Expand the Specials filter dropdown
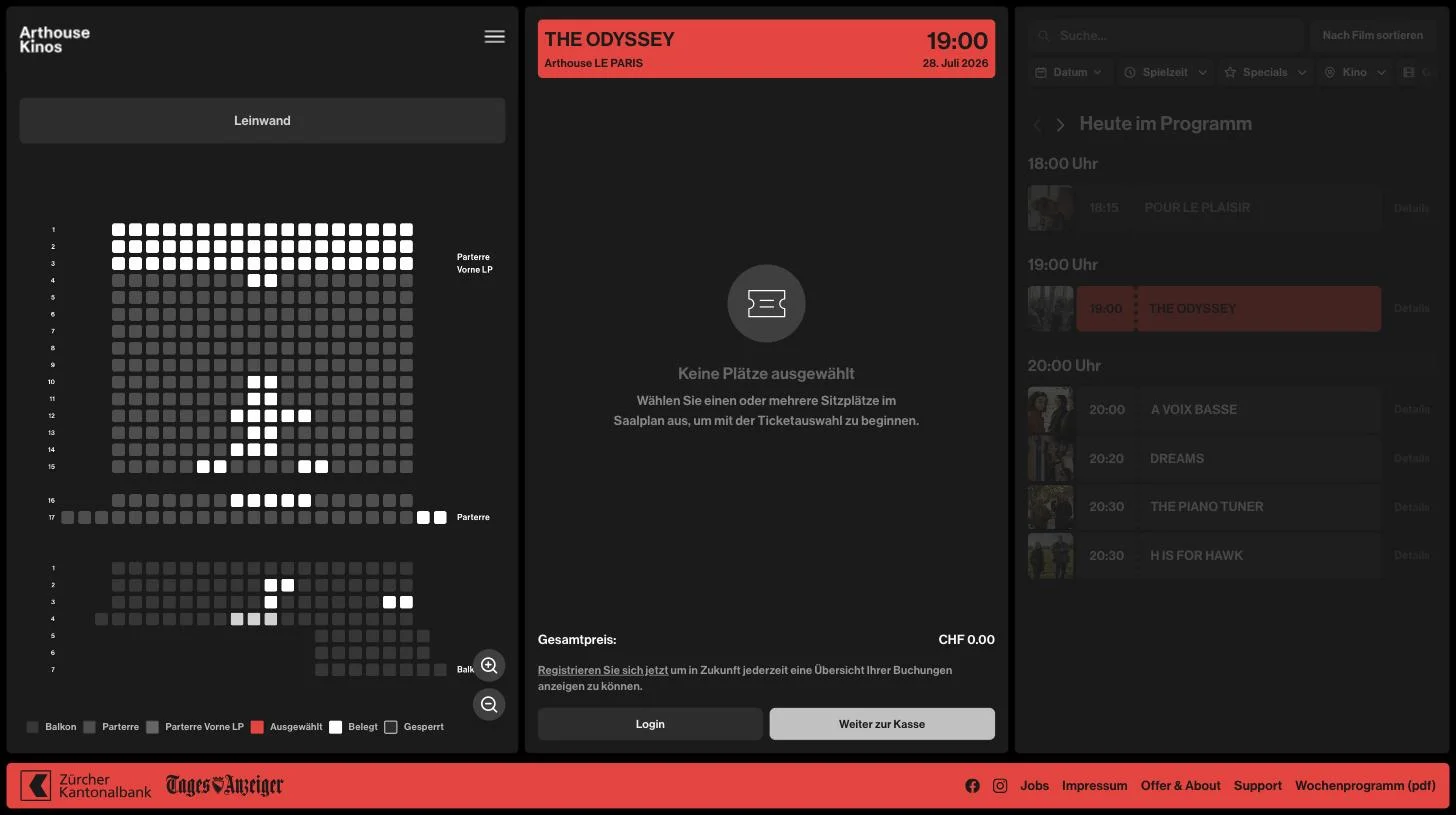The width and height of the screenshot is (1456, 815). pos(1265,72)
